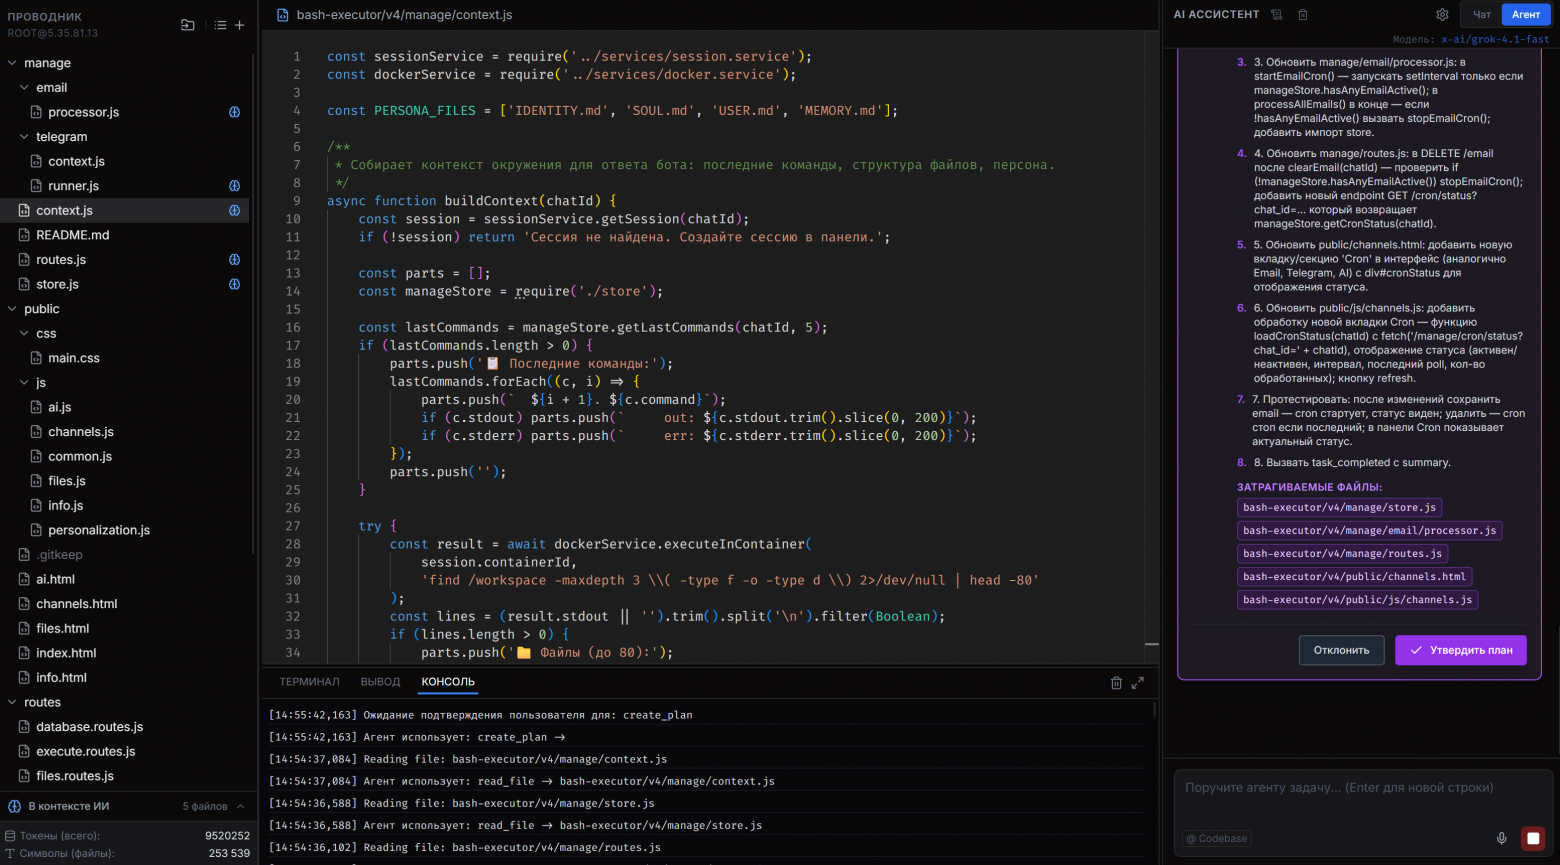Viewport: 1560px width, 865px height.
Task: Open the Вывод tab
Action: pos(380,682)
